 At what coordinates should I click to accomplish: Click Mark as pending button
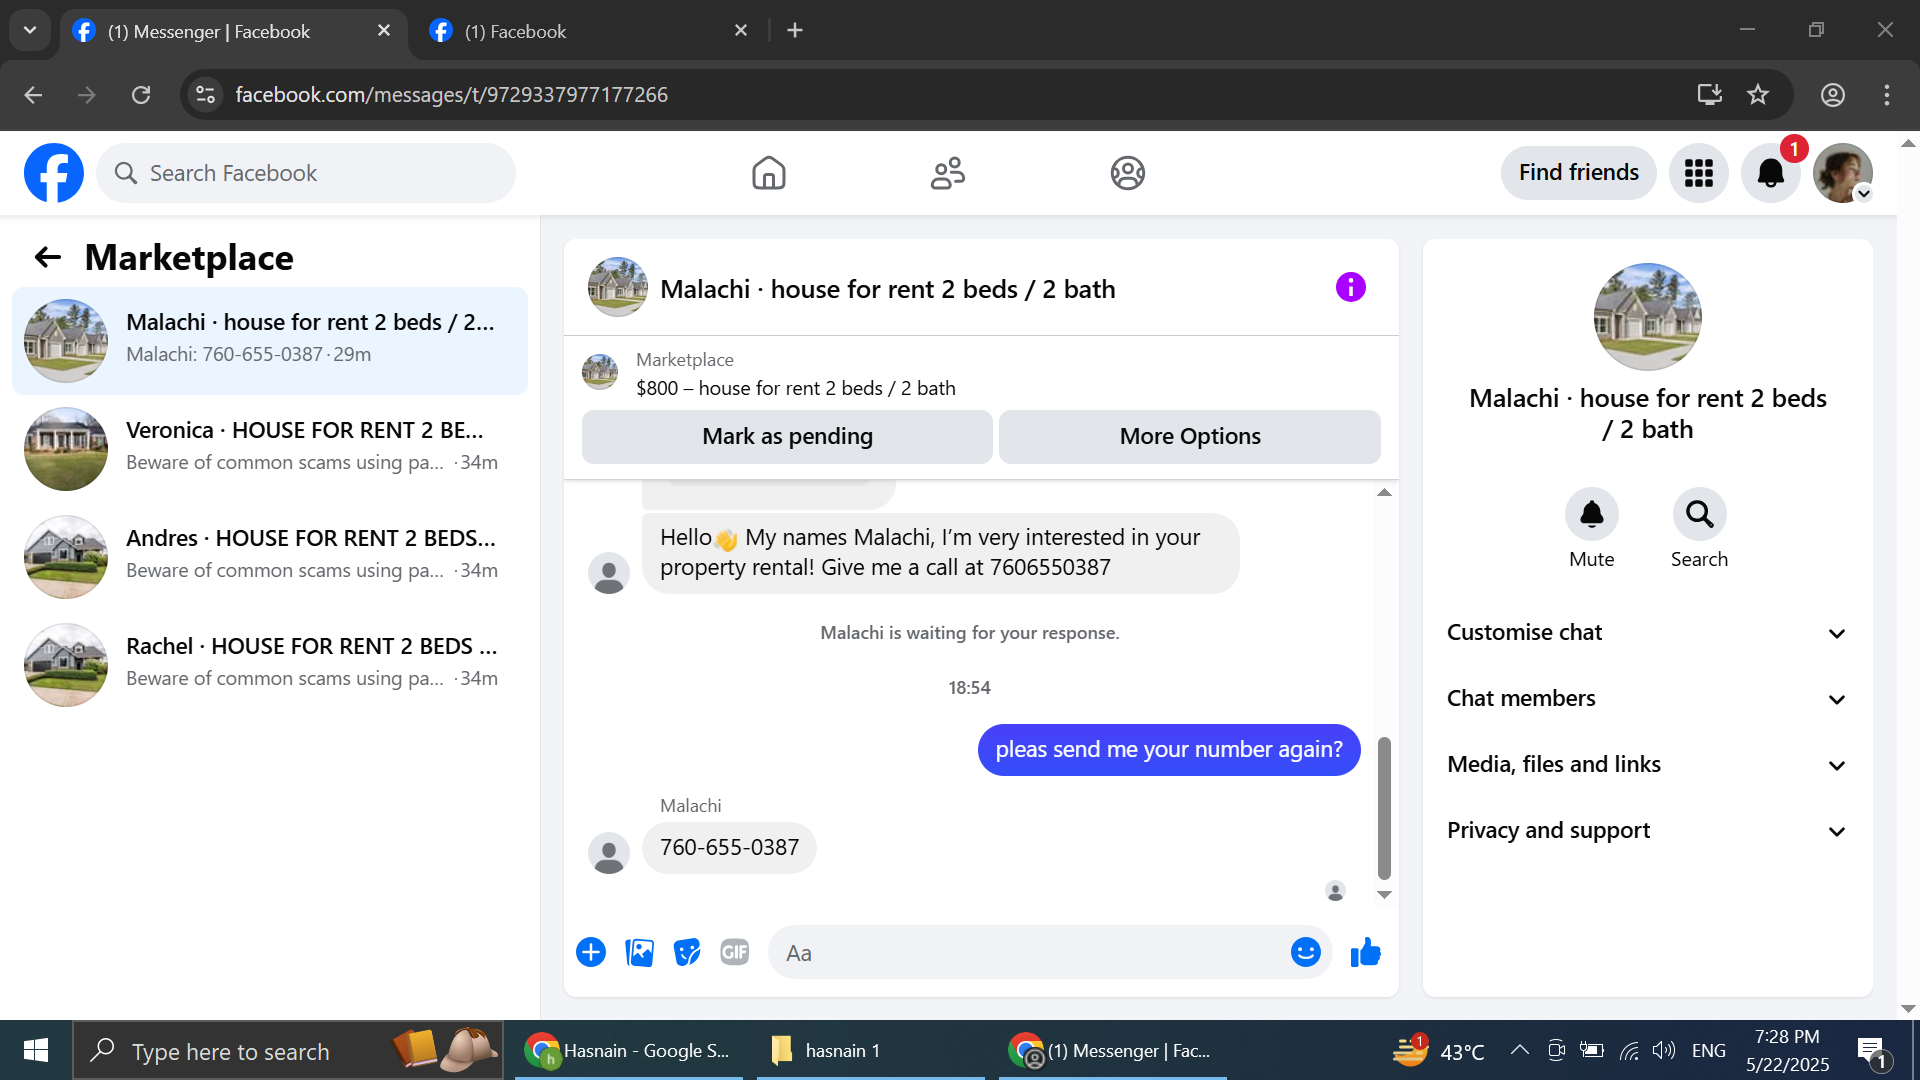[787, 436]
